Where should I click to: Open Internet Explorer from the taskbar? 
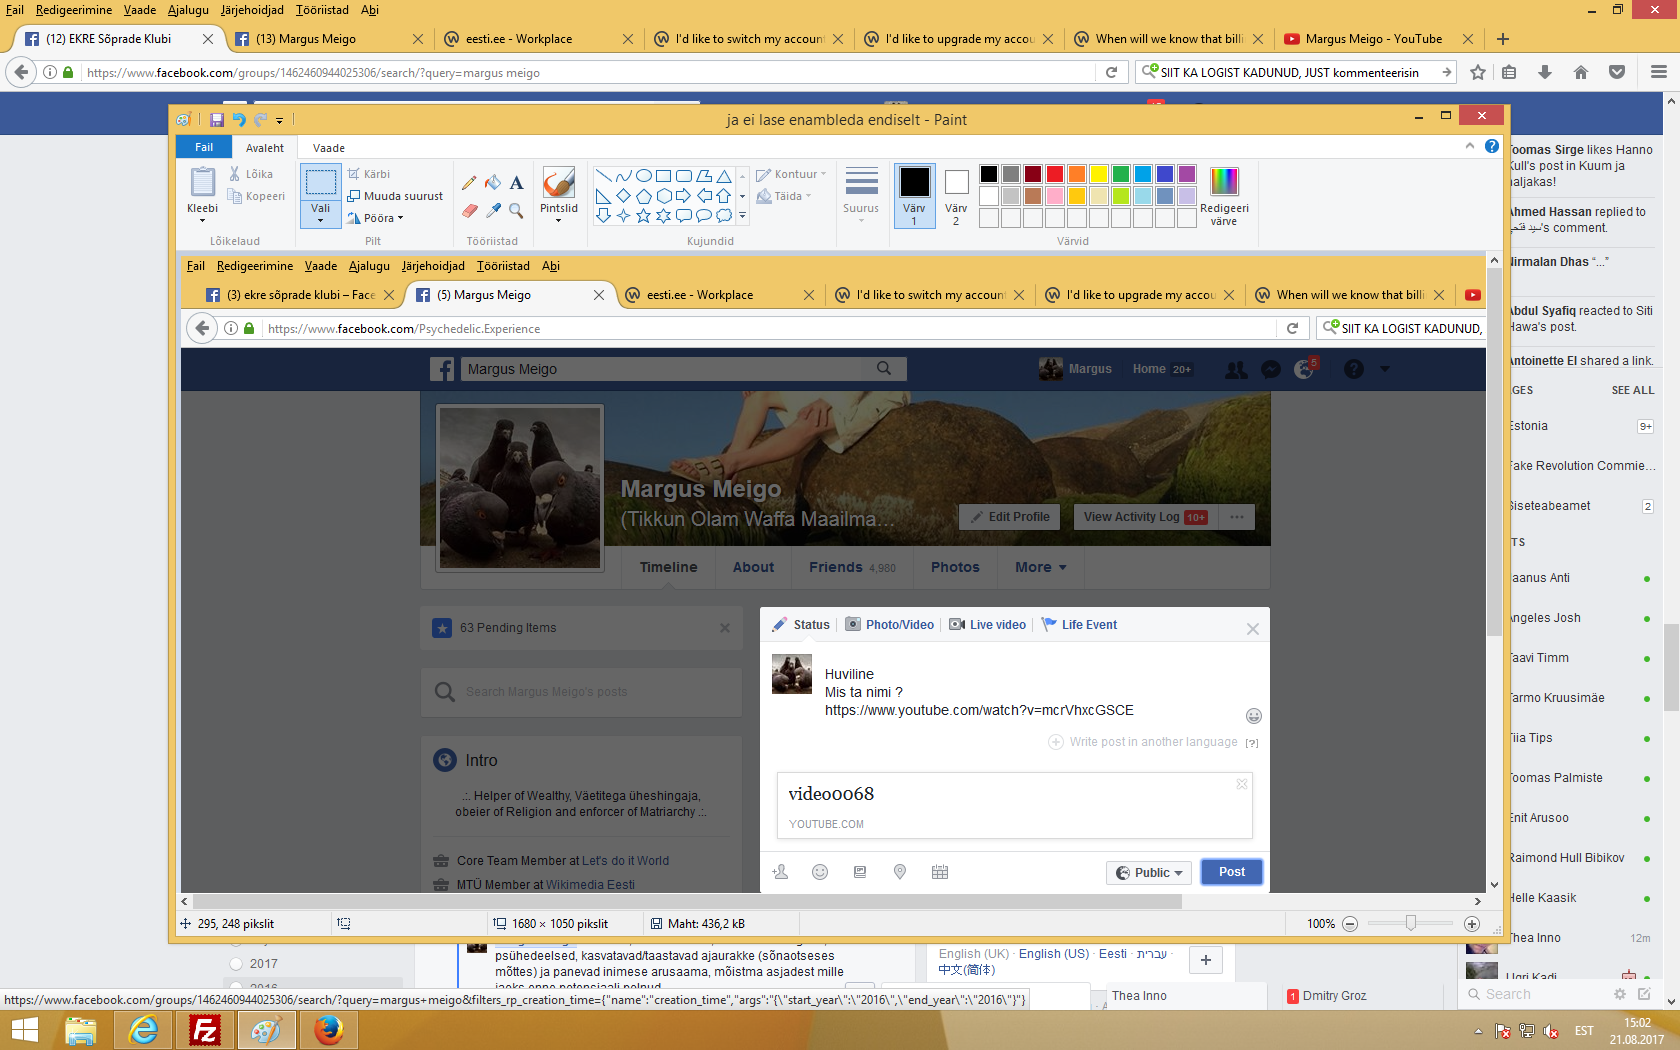[x=144, y=1030]
